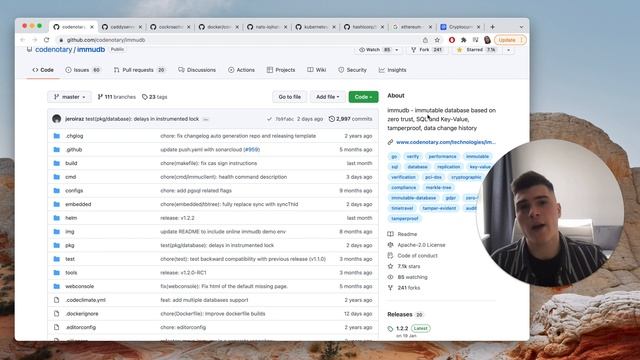Open the master branch dropdown

[x=69, y=97]
